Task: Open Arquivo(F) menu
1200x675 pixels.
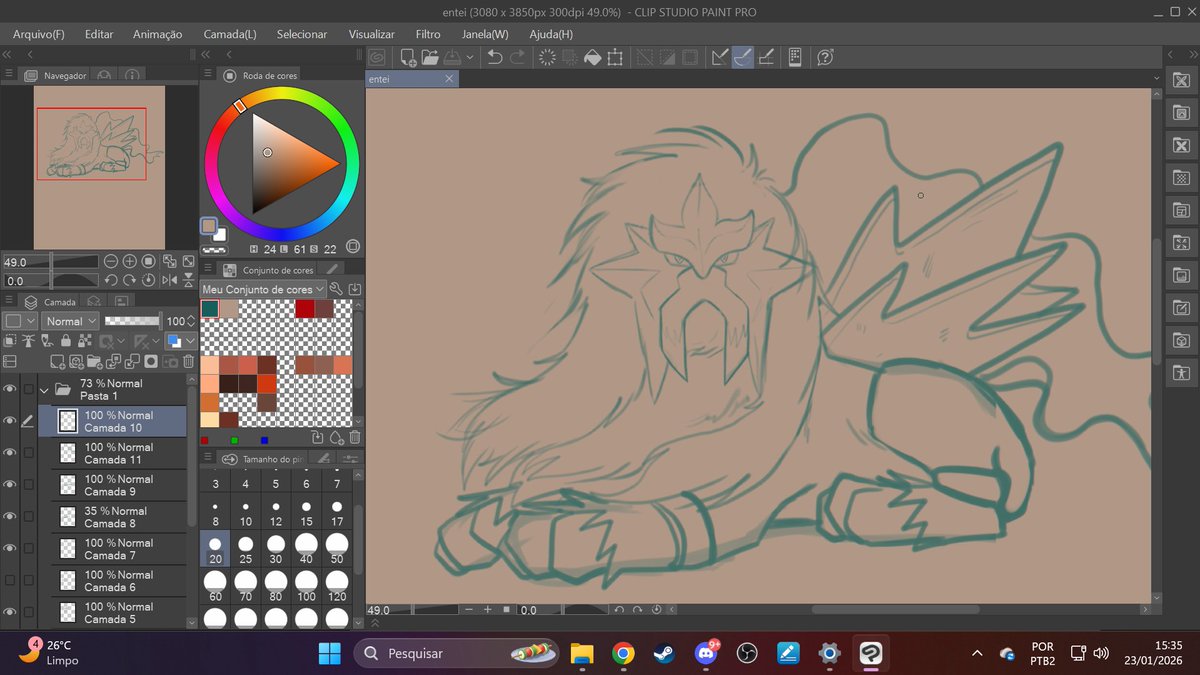Action: coord(39,34)
